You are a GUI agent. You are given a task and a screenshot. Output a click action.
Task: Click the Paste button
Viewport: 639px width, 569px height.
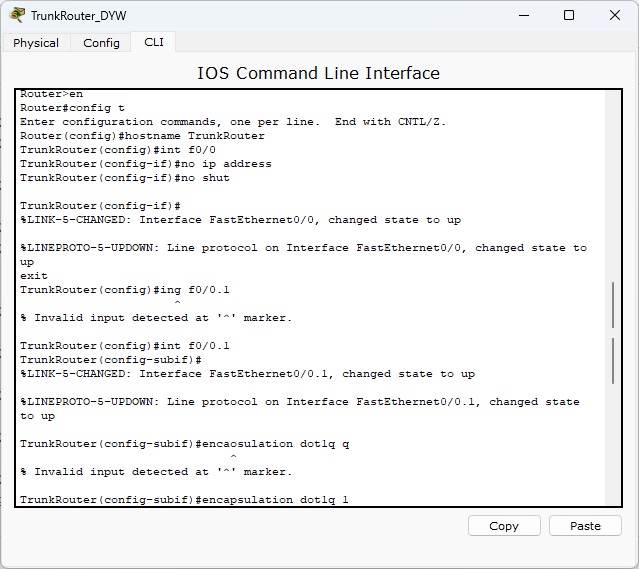pyautogui.click(x=585, y=526)
